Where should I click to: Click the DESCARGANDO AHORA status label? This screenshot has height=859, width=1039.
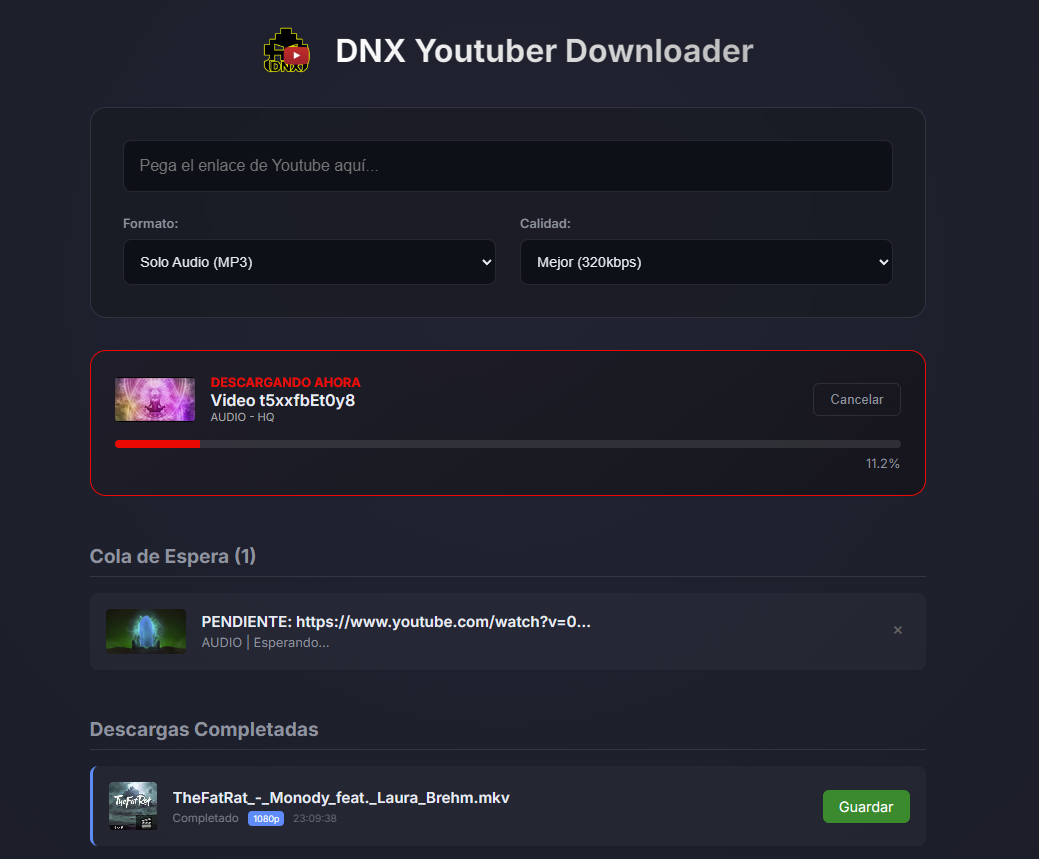pyautogui.click(x=286, y=382)
